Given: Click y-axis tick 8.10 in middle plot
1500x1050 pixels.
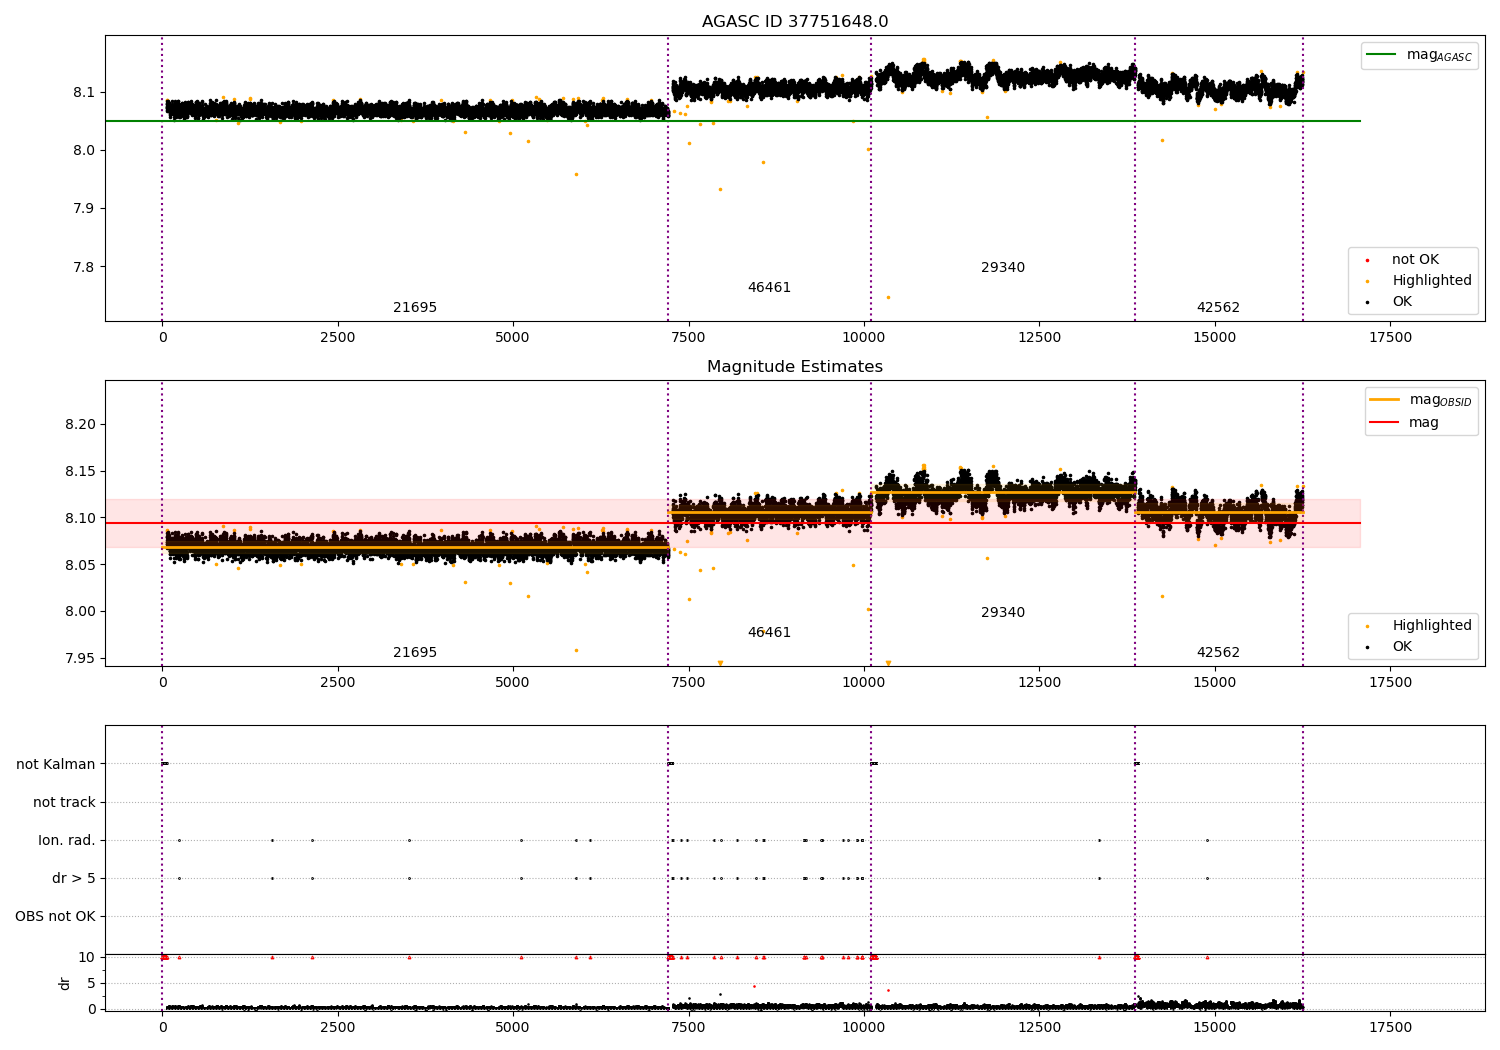Looking at the screenshot, I should (x=79, y=518).
